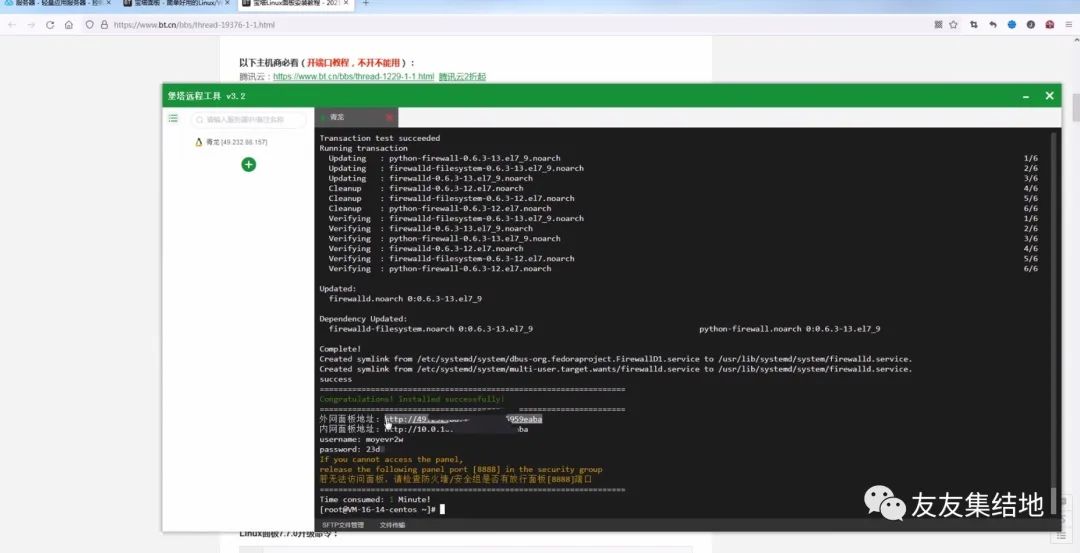1080x553 pixels.
Task: Open the SFTP文件管理 tab at the bottom
Action: point(342,525)
